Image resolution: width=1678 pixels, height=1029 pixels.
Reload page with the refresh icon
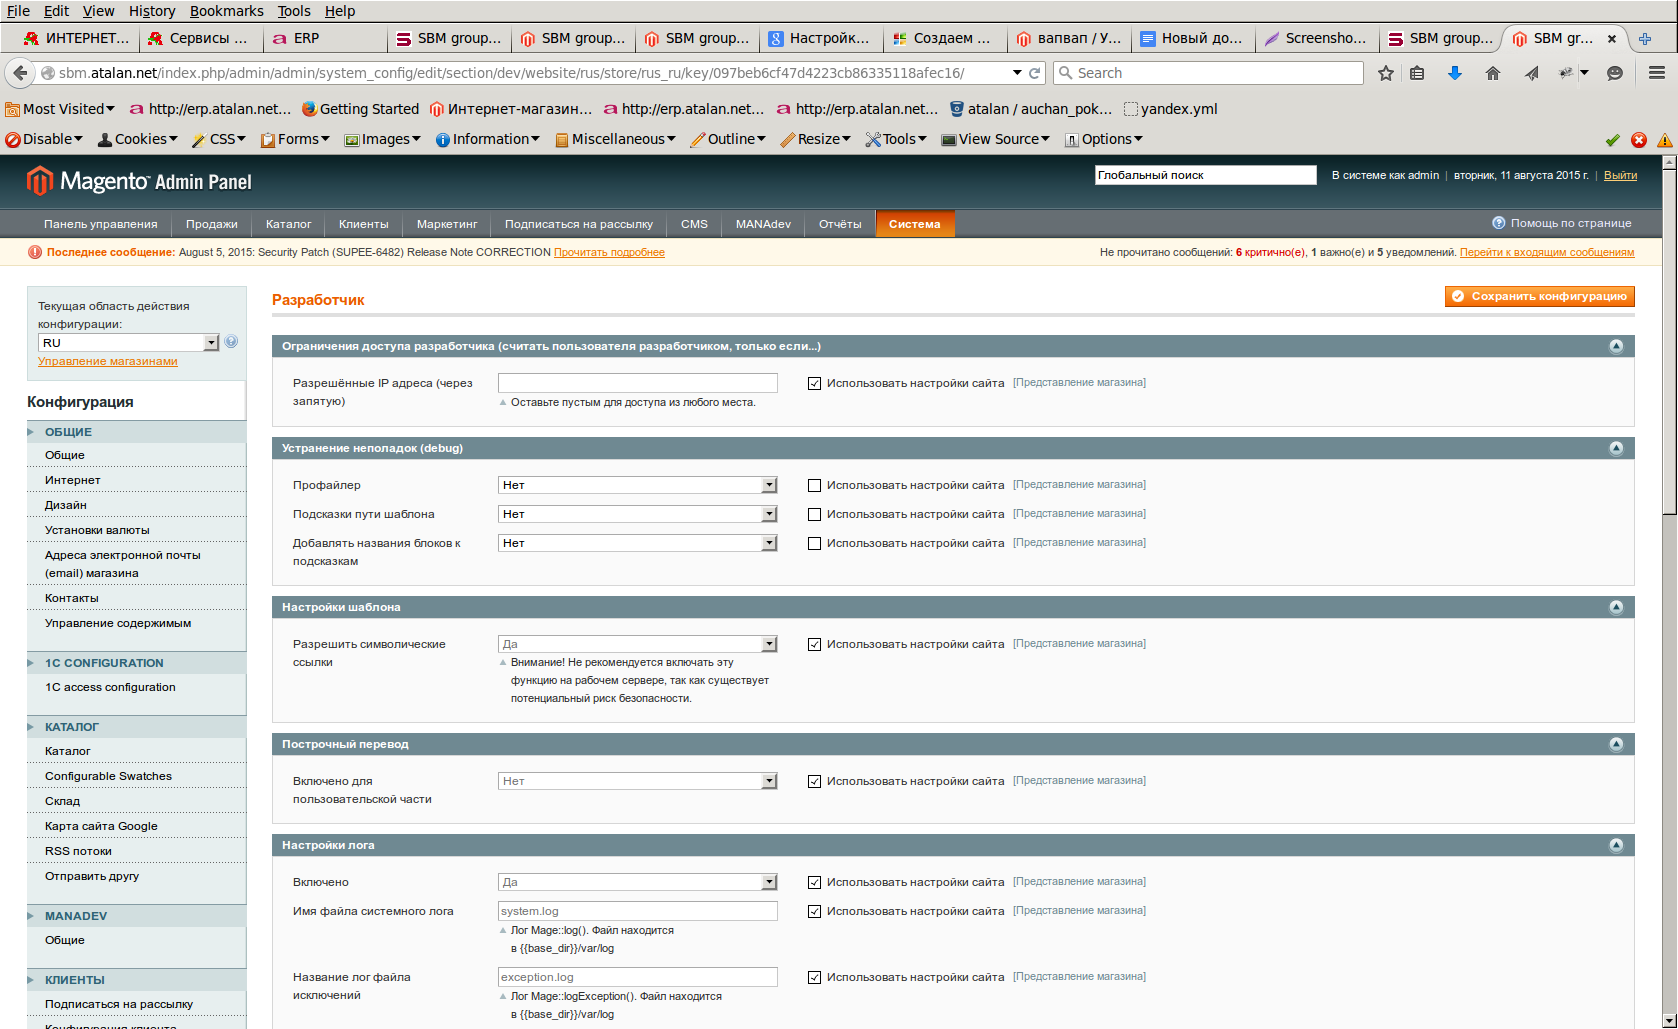[1035, 73]
